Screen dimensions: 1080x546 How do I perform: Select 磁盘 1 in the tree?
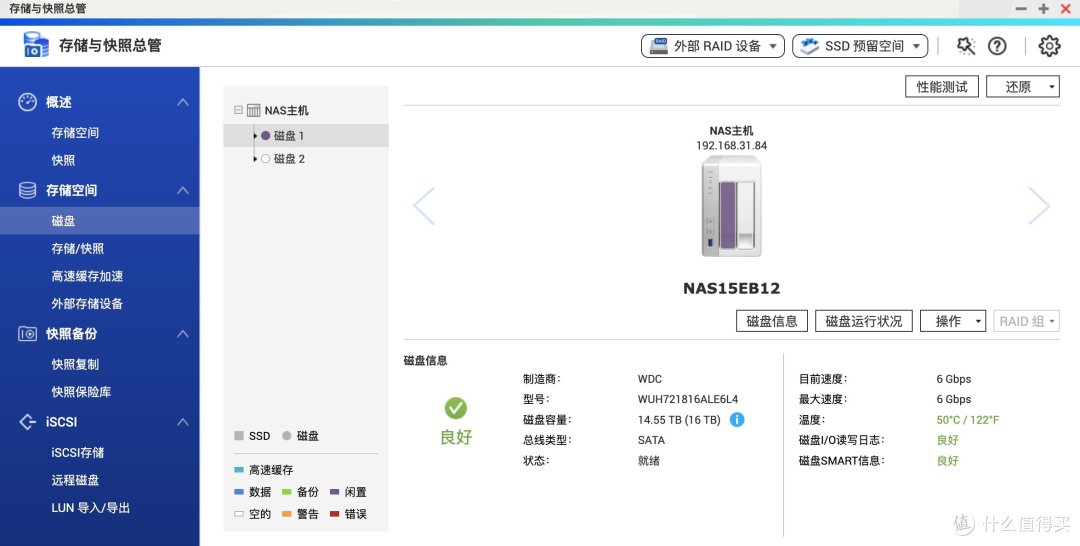306,136
